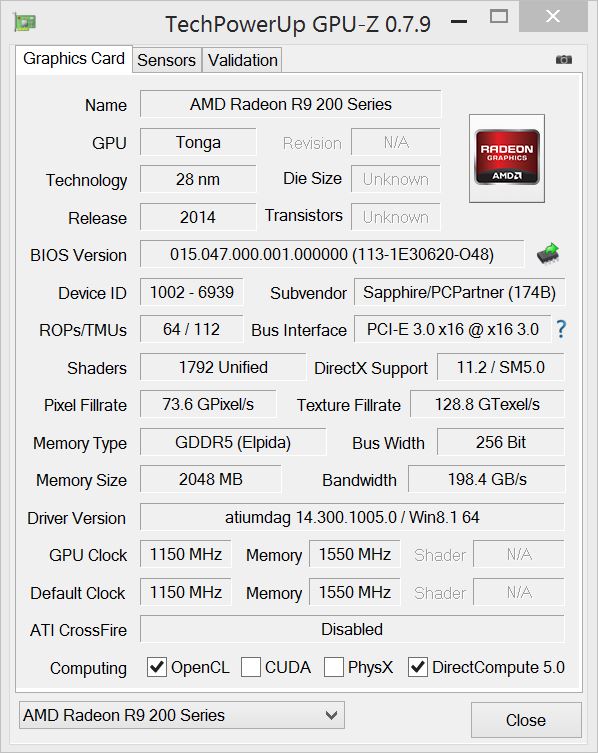Click the Die Size Unknown field
The image size is (598, 753).
coord(396,179)
